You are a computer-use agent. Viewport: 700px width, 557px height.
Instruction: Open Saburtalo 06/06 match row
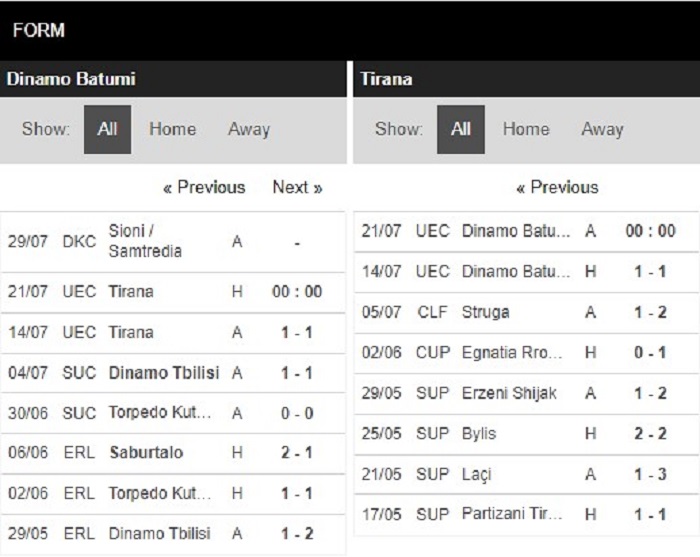coord(173,453)
